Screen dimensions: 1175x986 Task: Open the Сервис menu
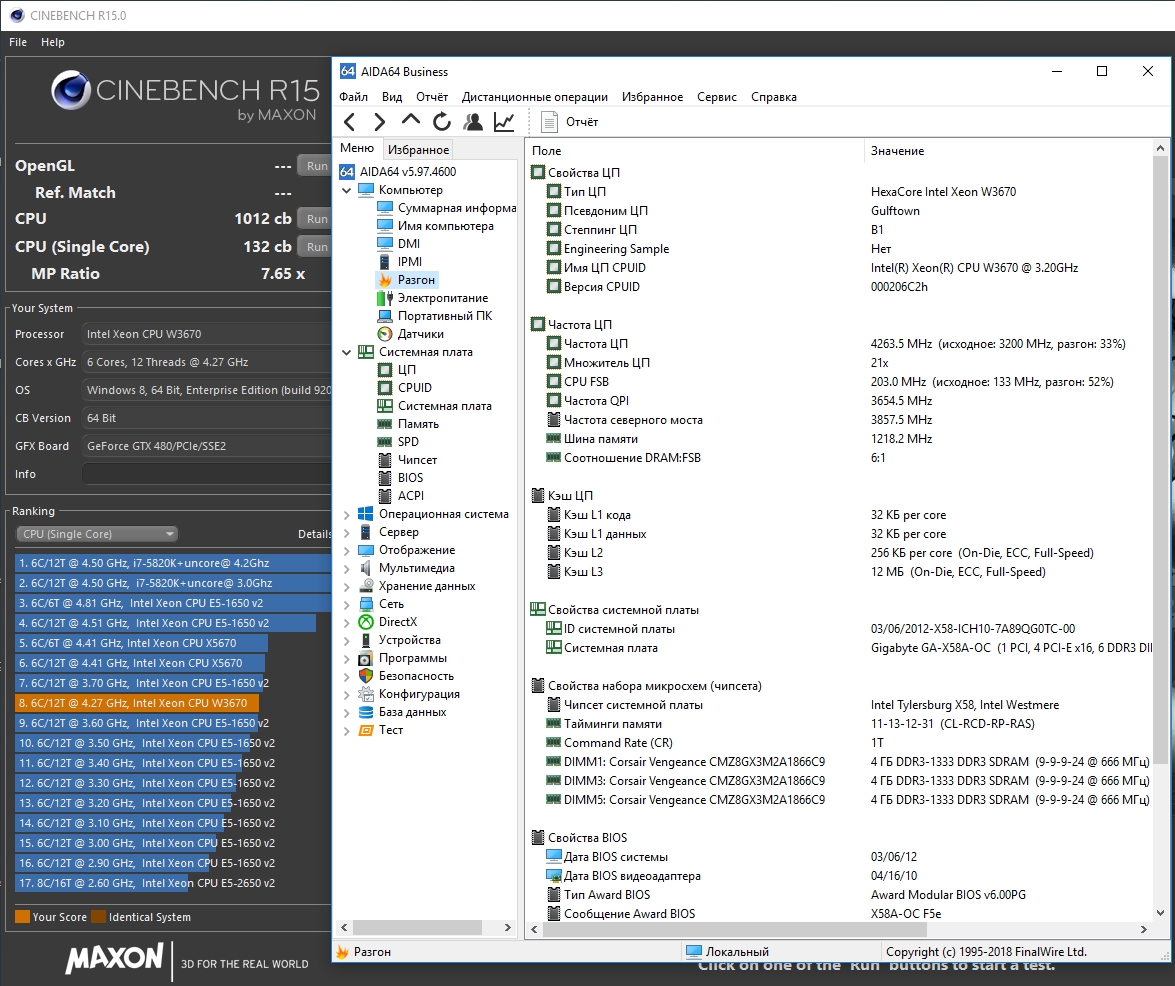click(x=716, y=97)
